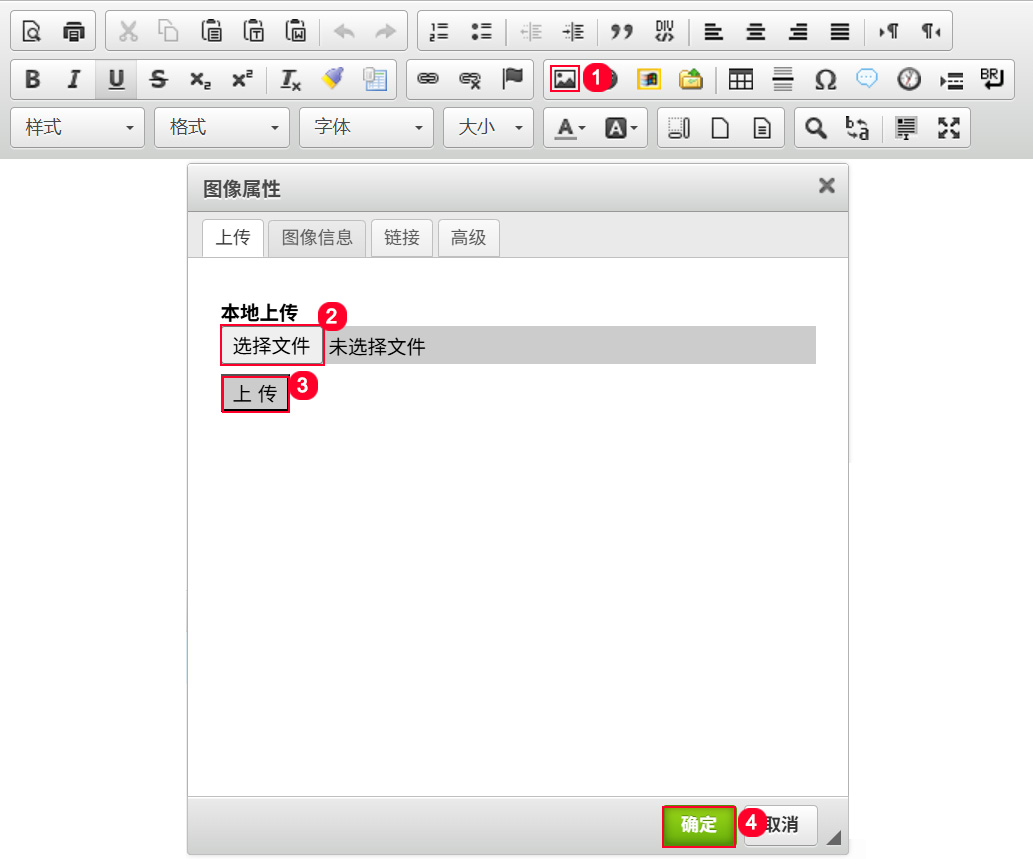
Task: Open the 样式 styles dropdown
Action: 78,128
